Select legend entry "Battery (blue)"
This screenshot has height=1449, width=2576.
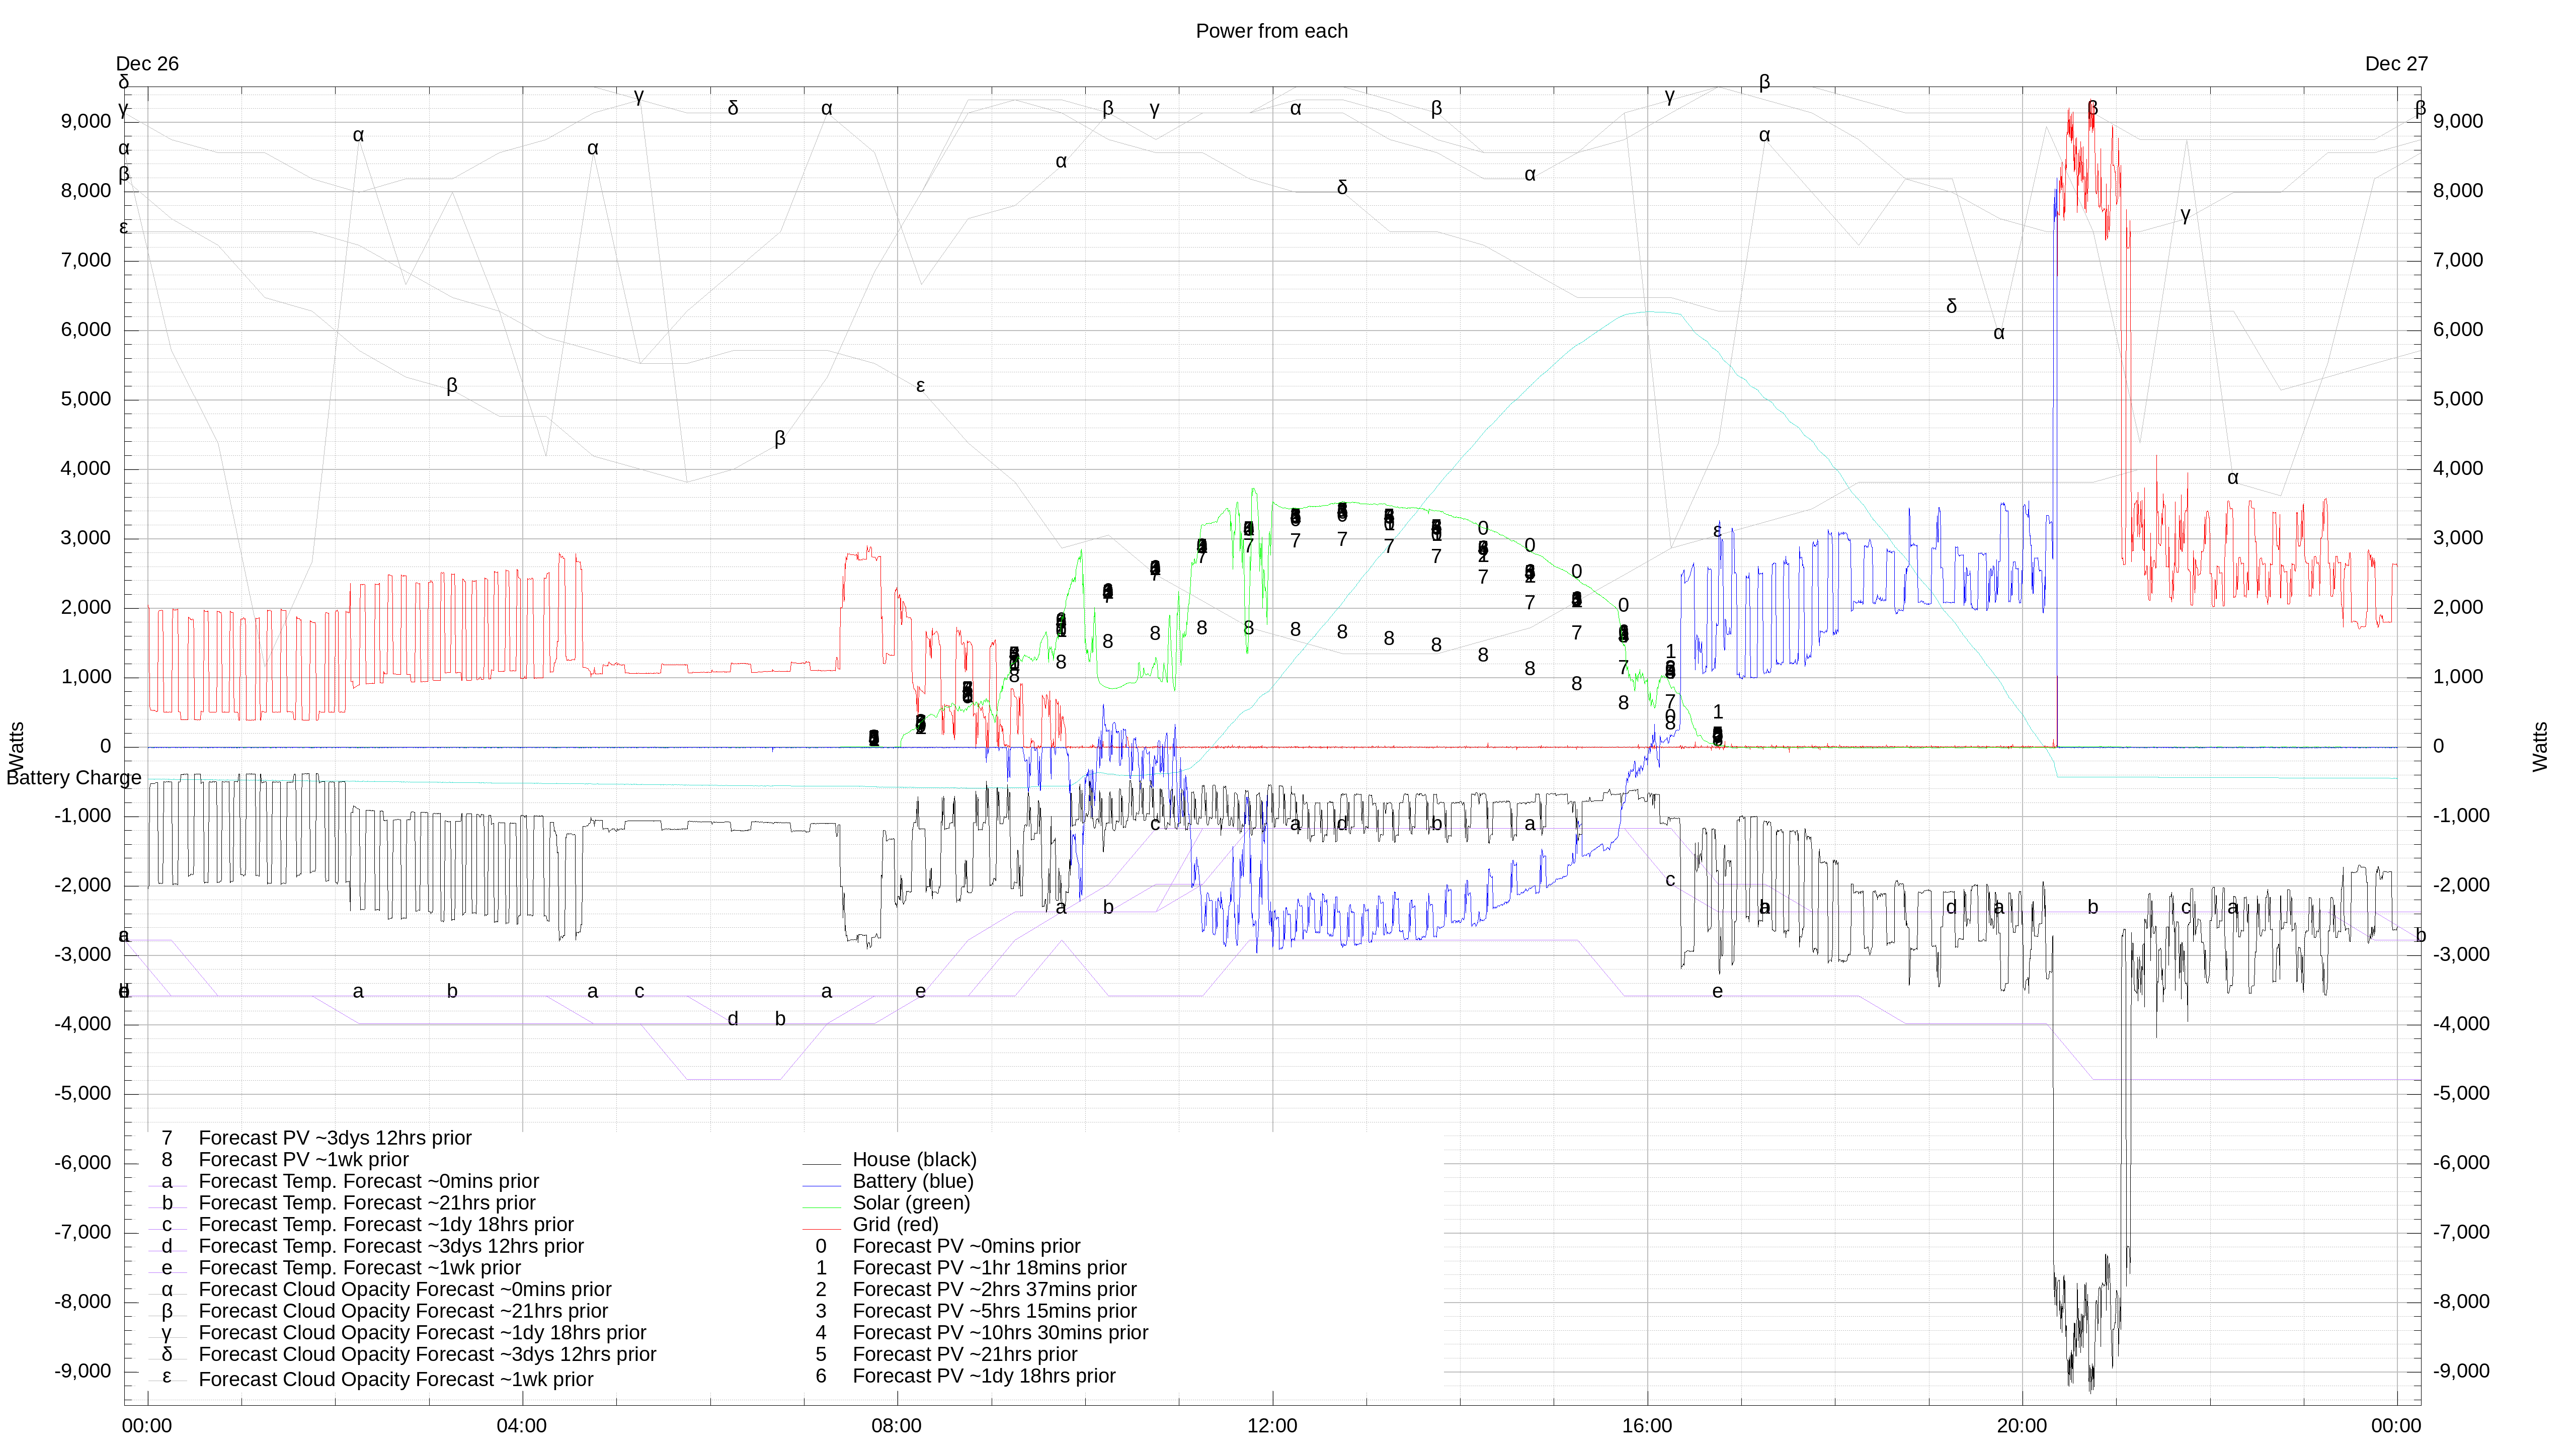pyautogui.click(x=912, y=1182)
